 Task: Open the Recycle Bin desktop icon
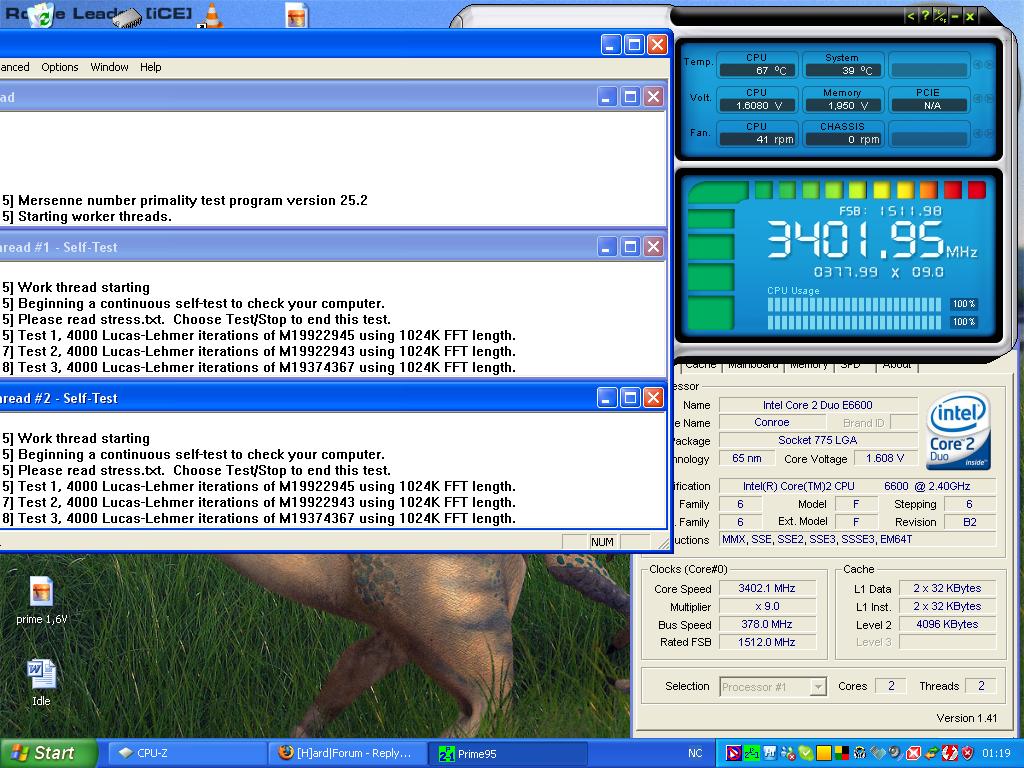[x=42, y=14]
